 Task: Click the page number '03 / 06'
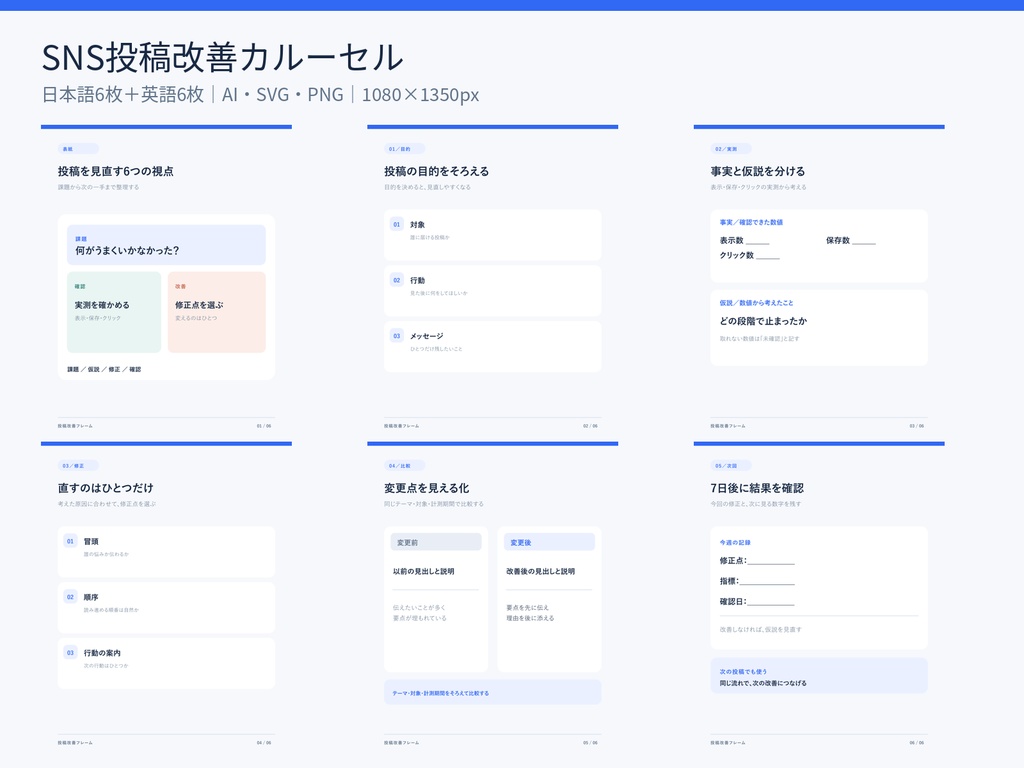917,426
